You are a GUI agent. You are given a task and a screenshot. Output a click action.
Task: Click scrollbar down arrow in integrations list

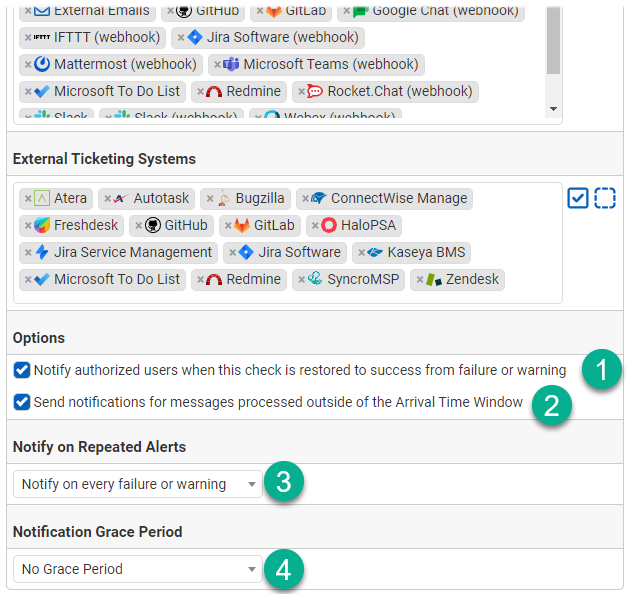[x=554, y=109]
